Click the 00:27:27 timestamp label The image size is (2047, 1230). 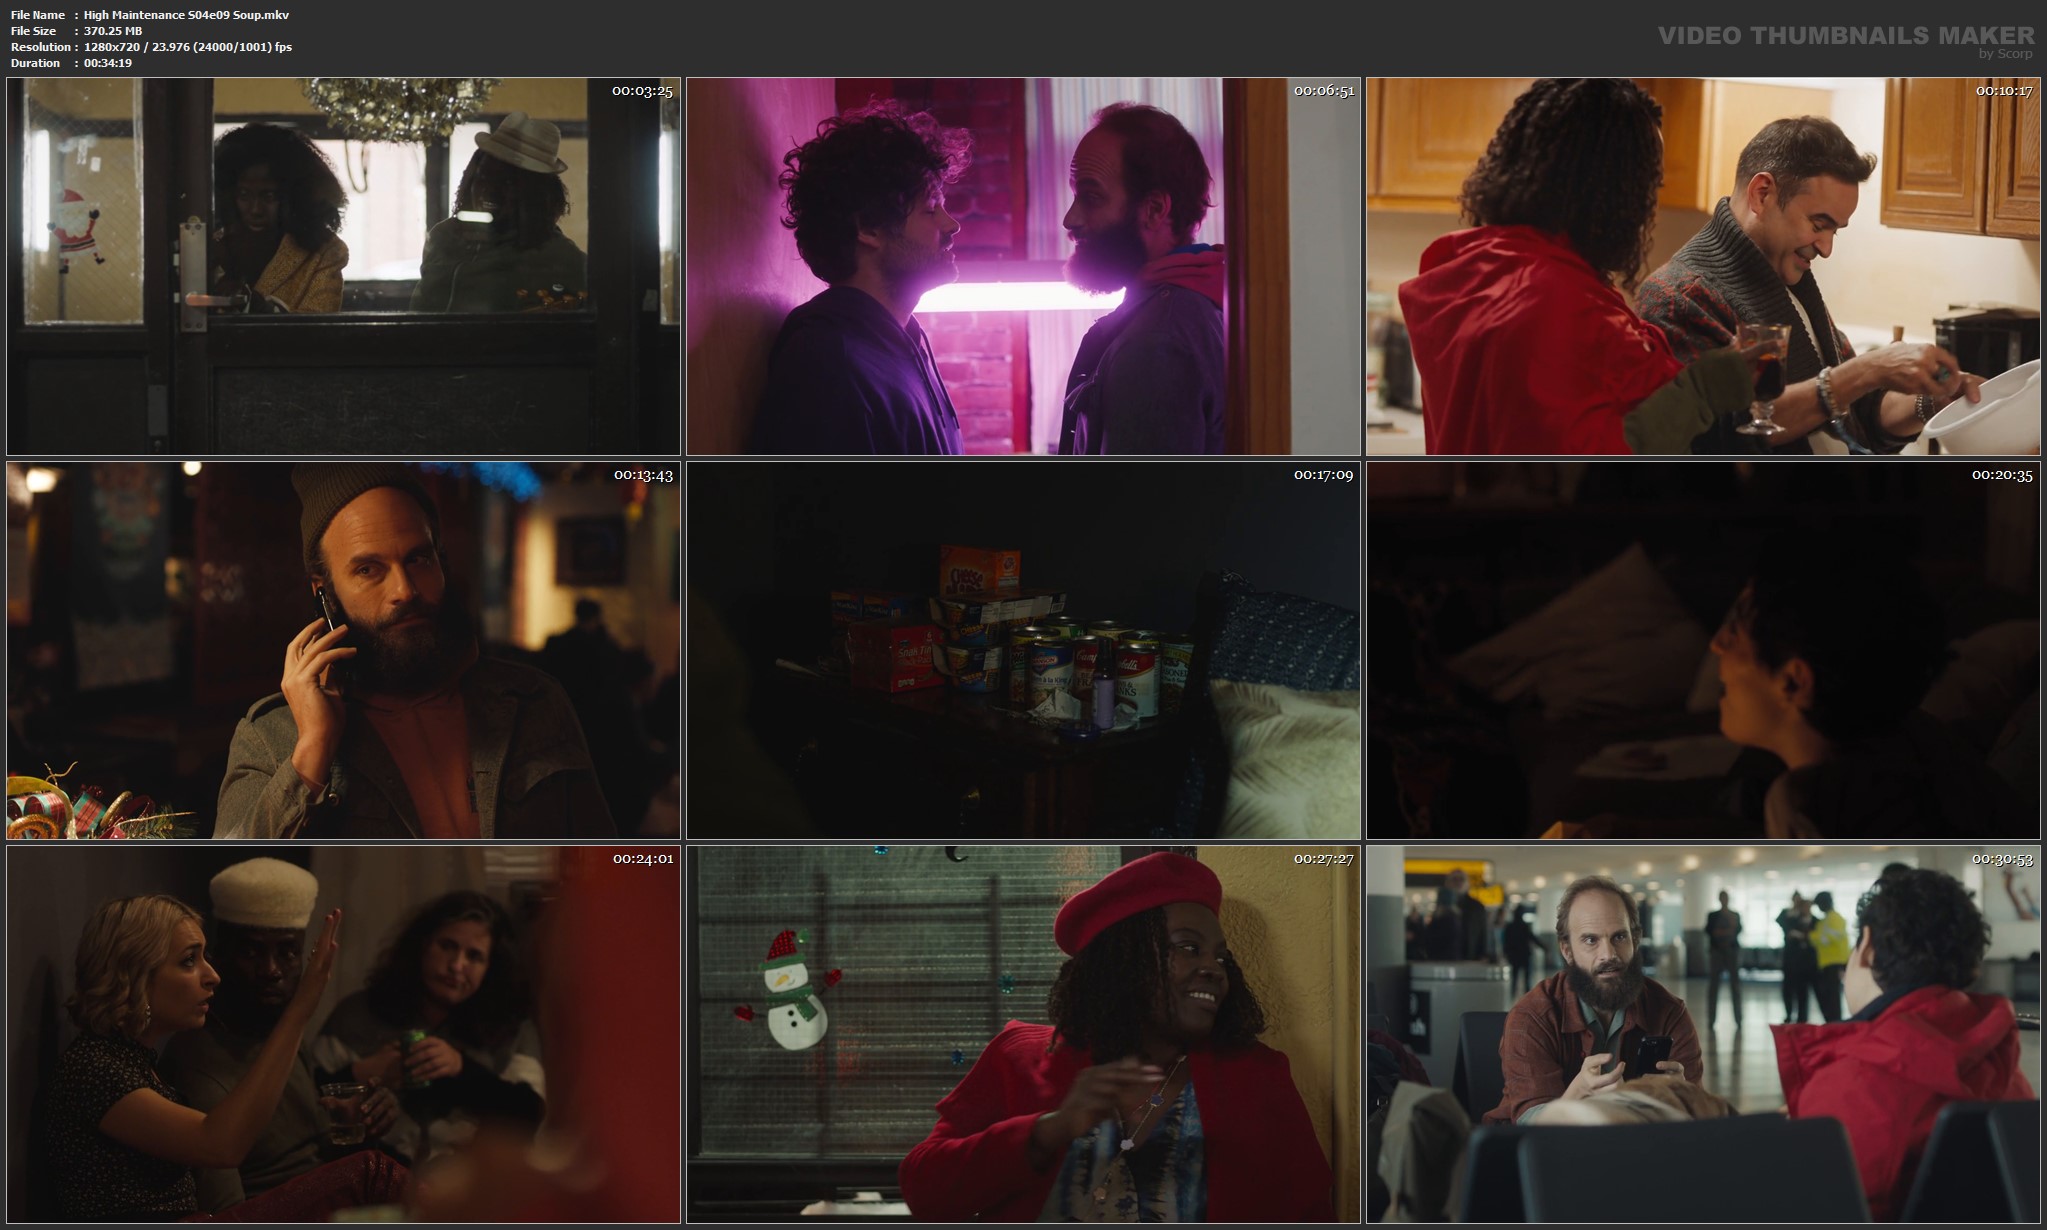[1323, 859]
